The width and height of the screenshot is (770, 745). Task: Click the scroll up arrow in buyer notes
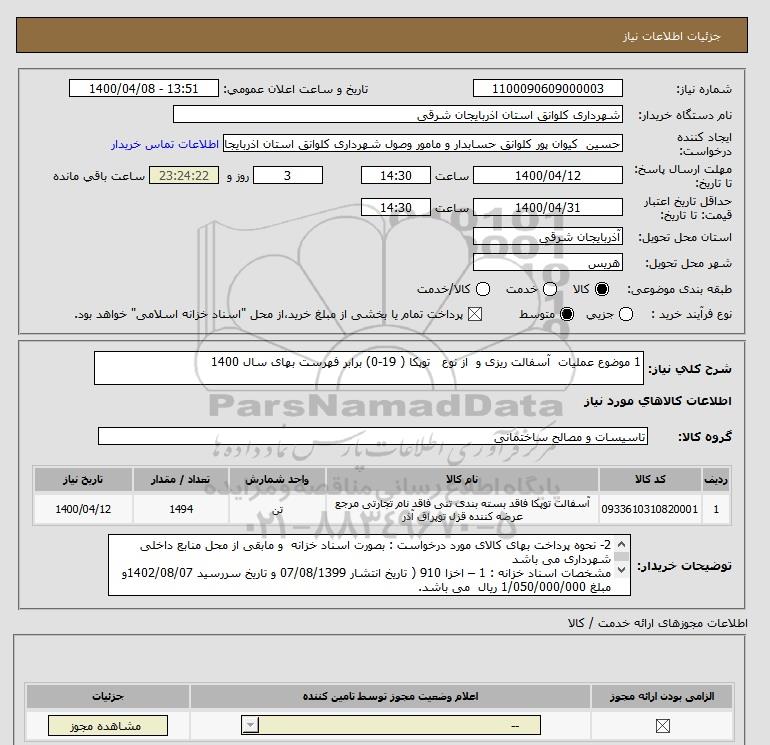(621, 544)
